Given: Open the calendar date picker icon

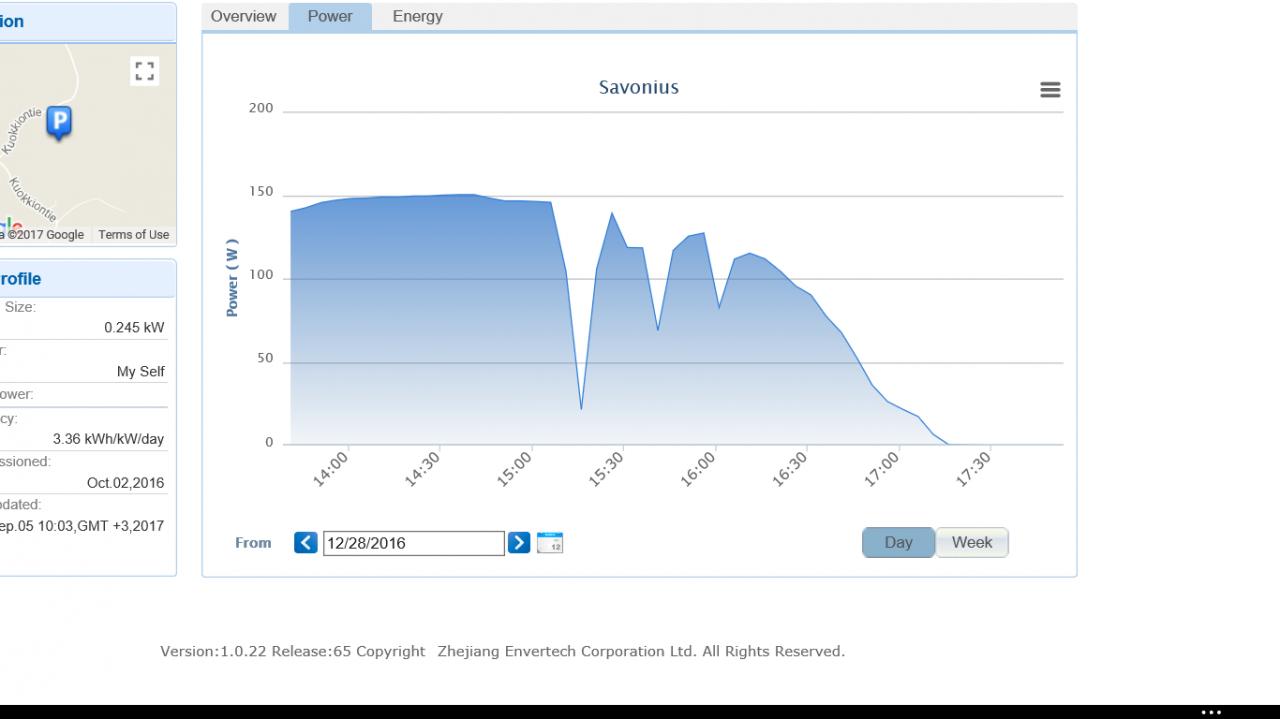Looking at the screenshot, I should [550, 543].
